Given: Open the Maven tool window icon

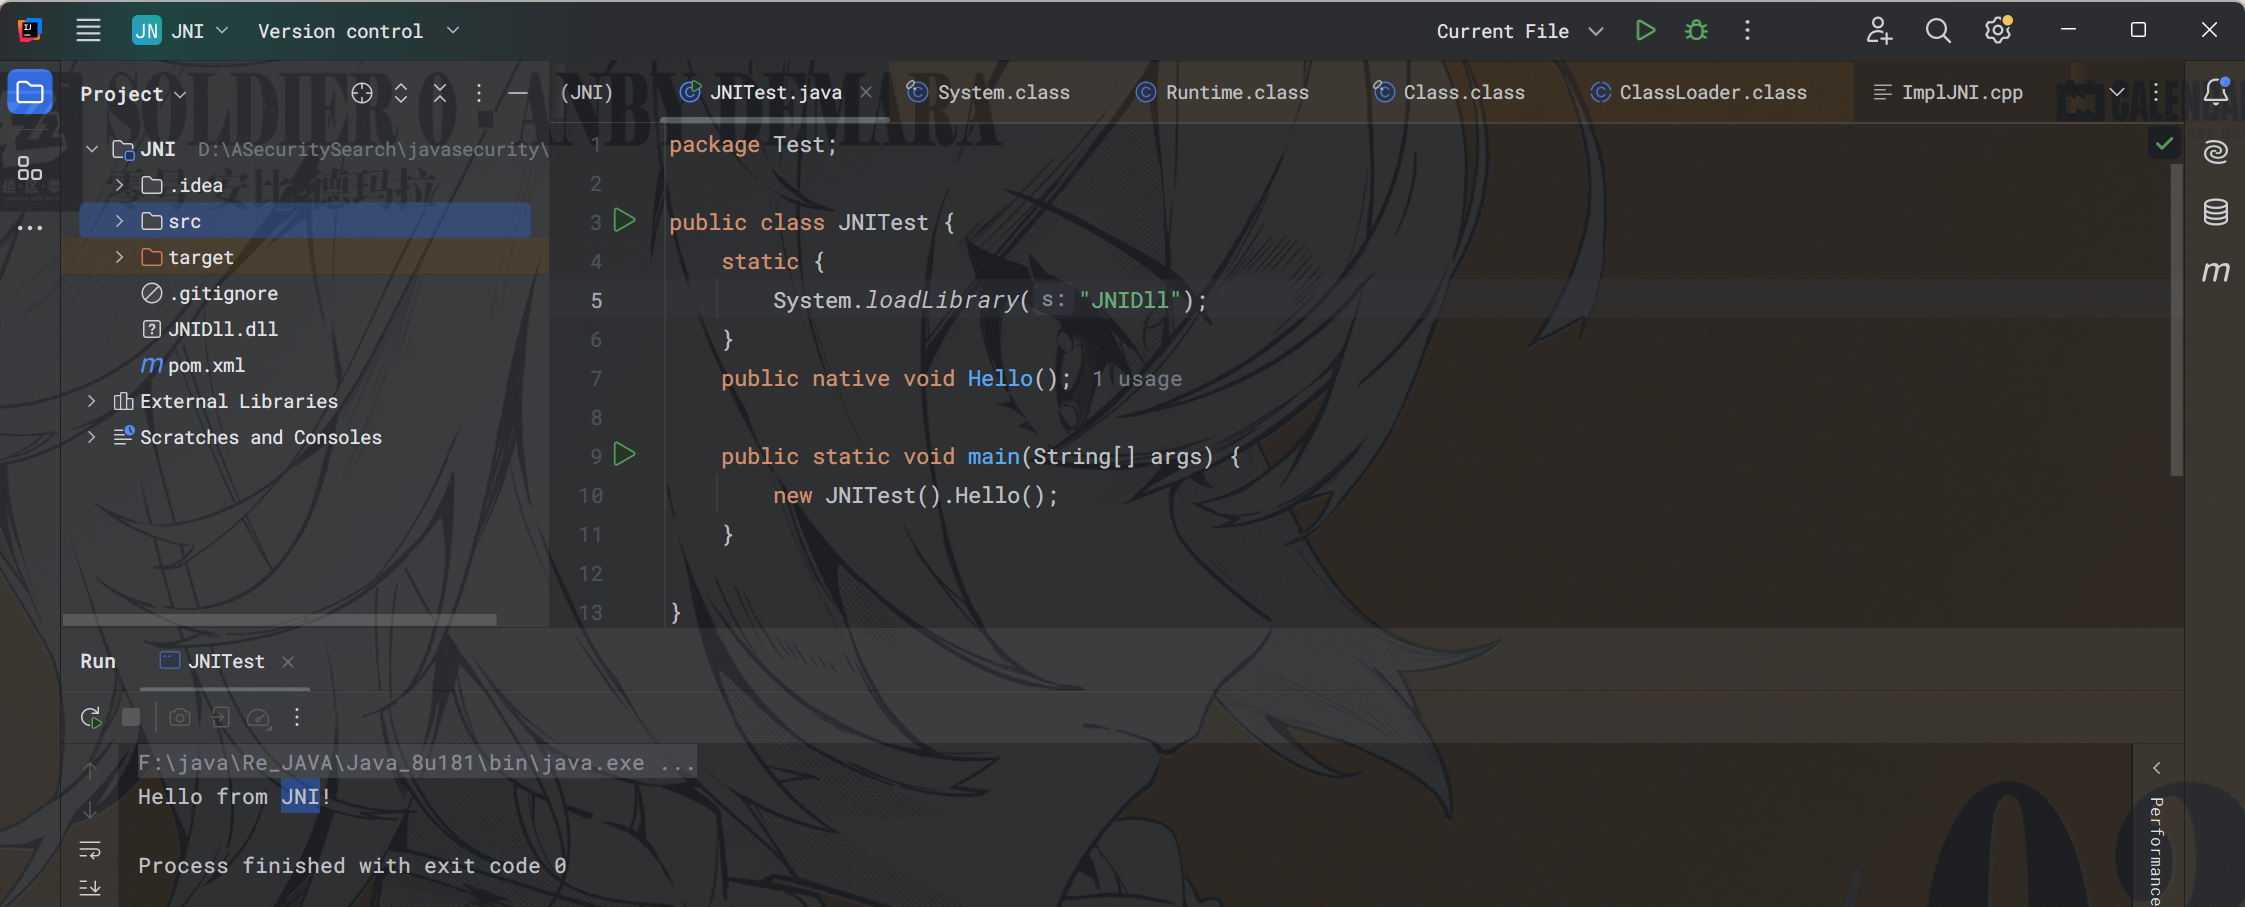Looking at the screenshot, I should click(2216, 271).
